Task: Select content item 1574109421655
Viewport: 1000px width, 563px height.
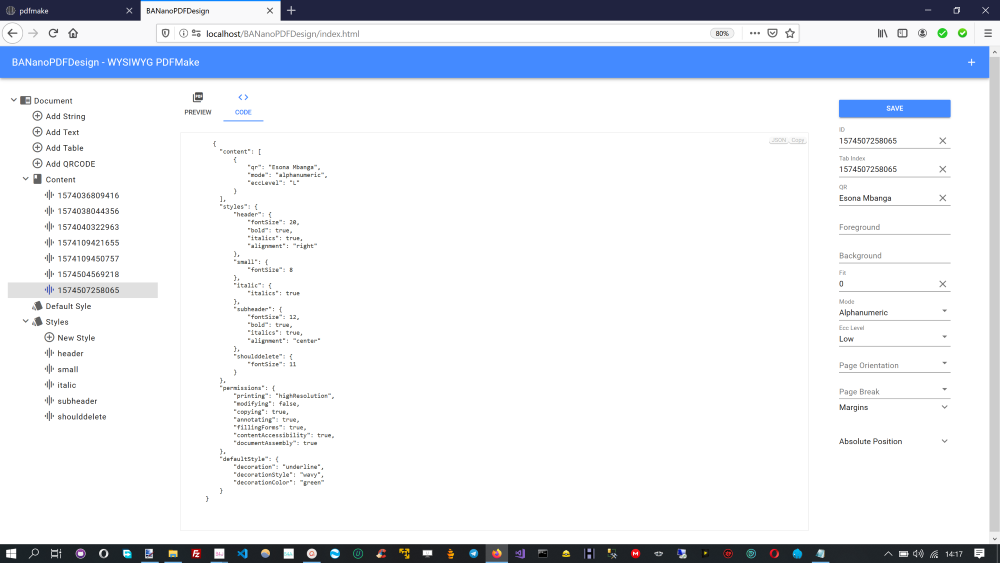Action: (x=88, y=242)
